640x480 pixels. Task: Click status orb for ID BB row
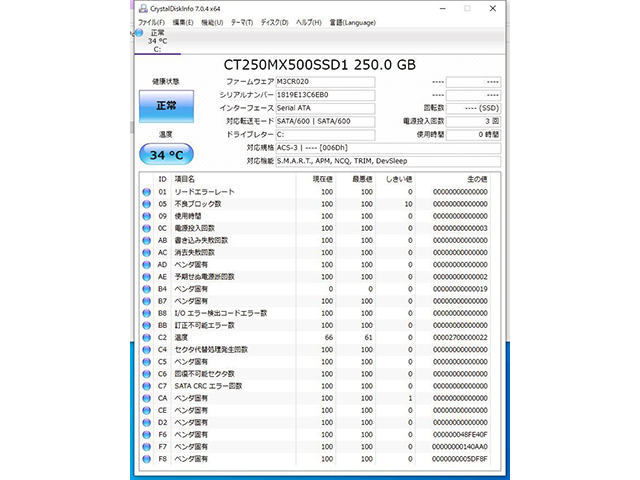pyautogui.click(x=147, y=325)
